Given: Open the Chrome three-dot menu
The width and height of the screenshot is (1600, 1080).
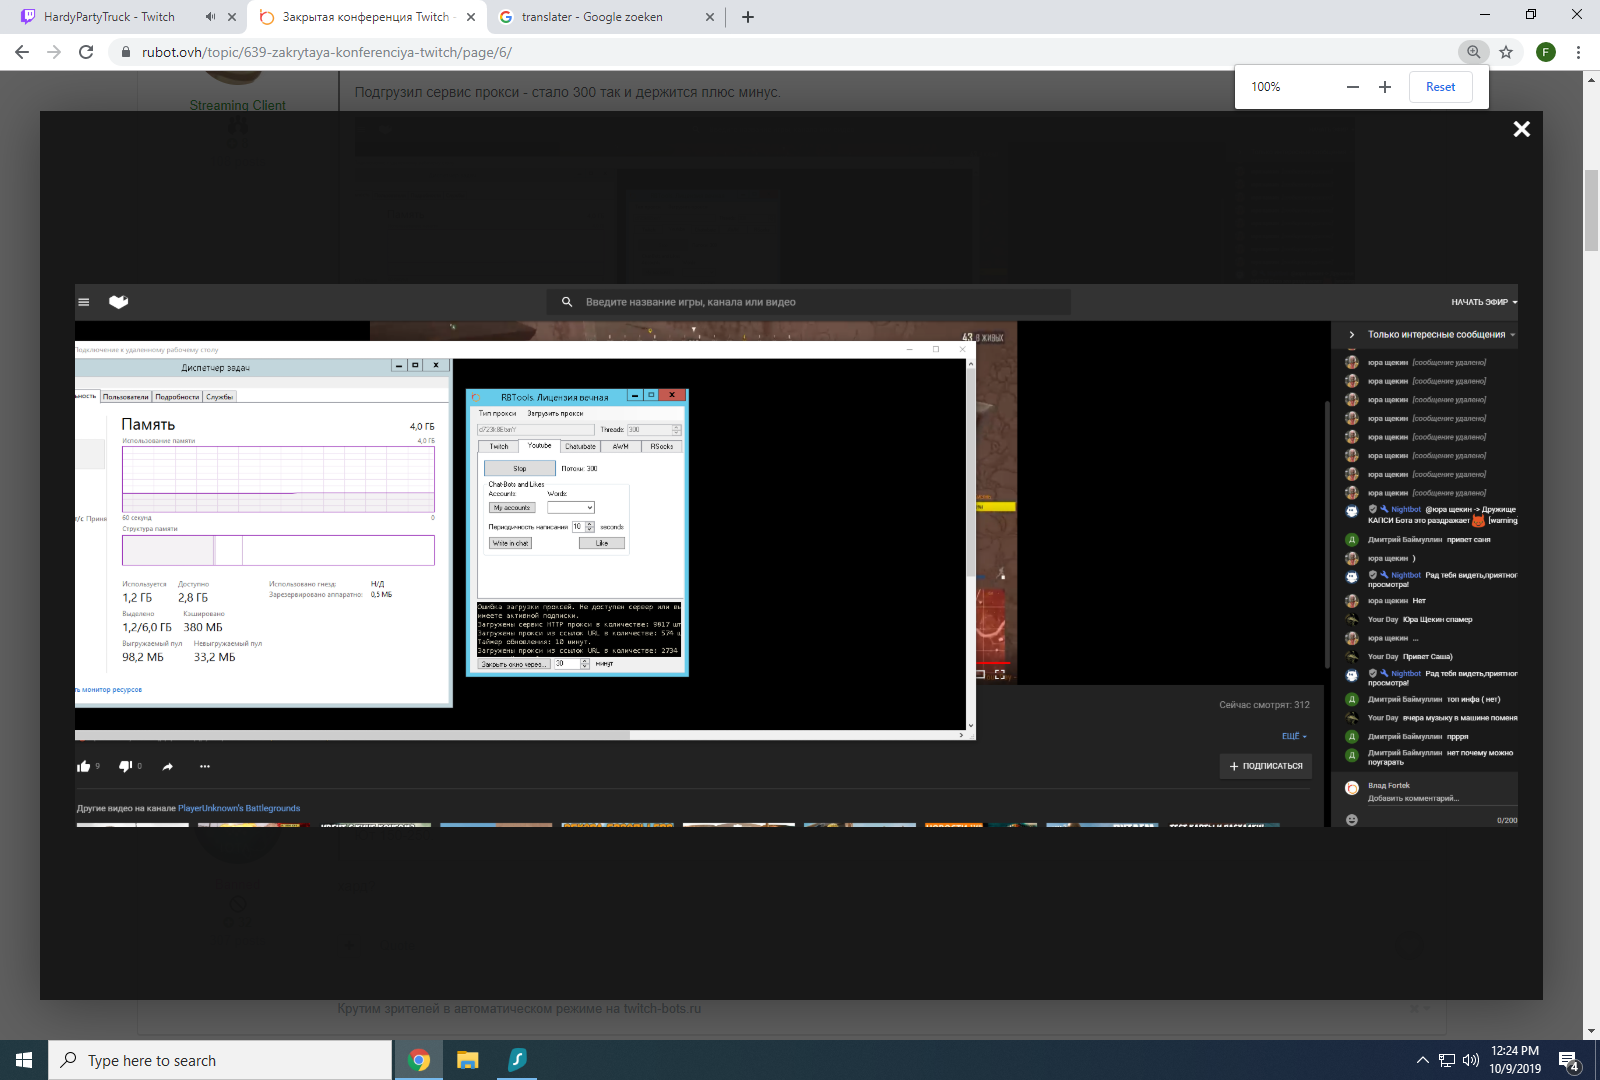Looking at the screenshot, I should pos(1578,52).
